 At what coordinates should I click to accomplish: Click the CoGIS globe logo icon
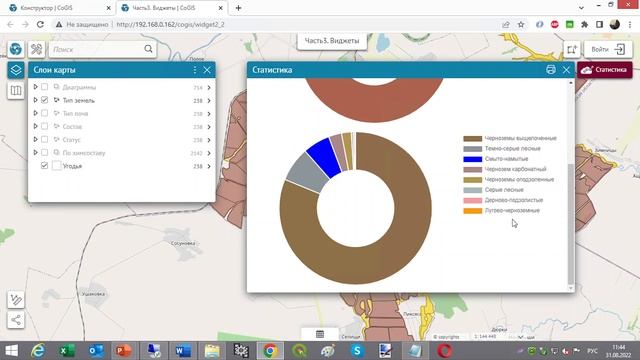point(16,49)
